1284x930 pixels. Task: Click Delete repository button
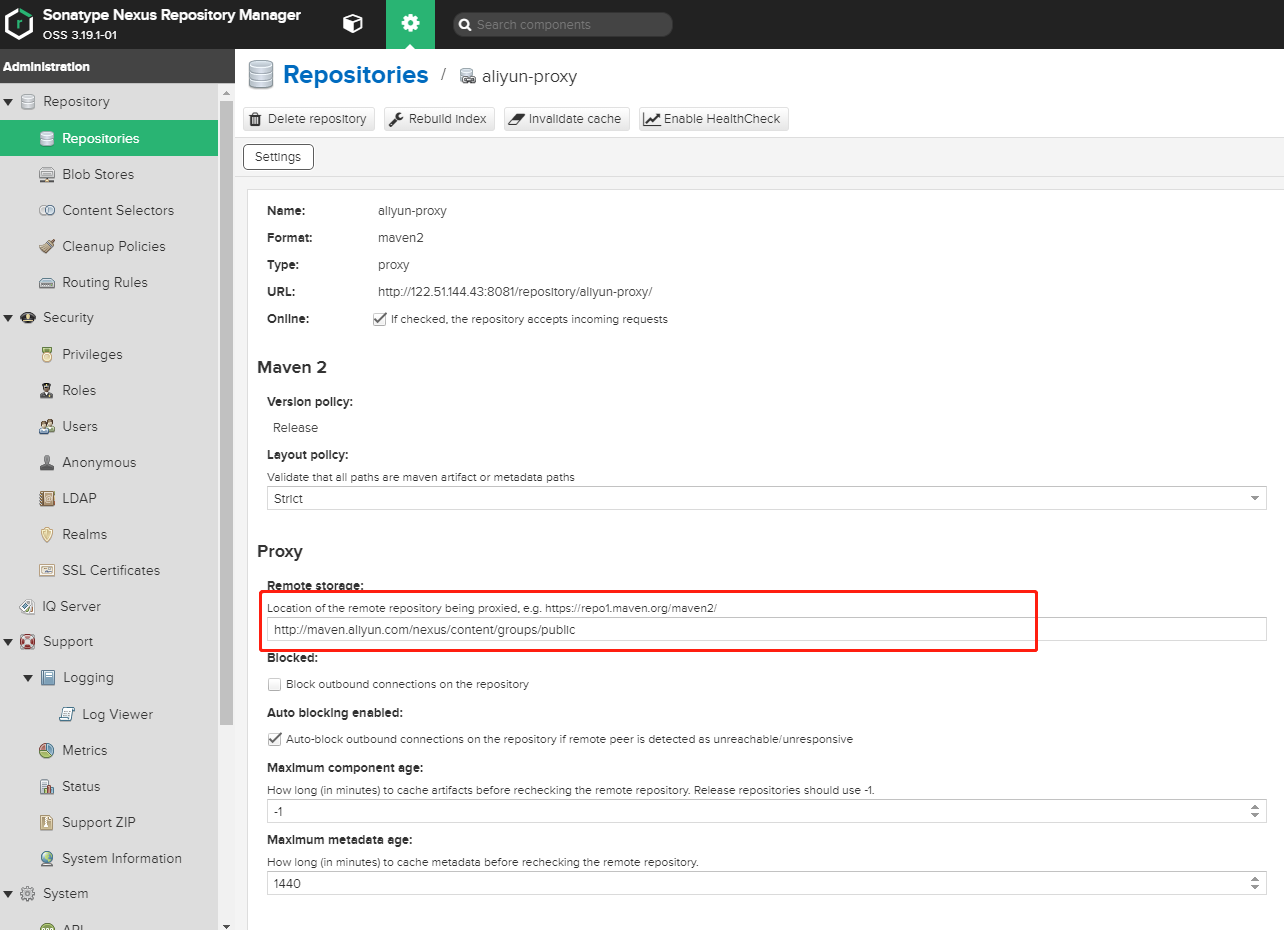click(x=309, y=119)
